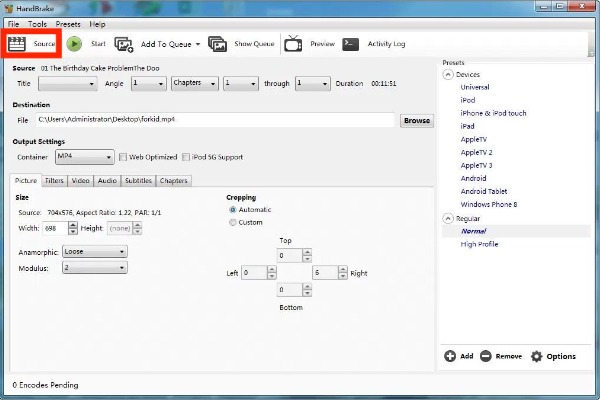Click the Width value field

(55, 229)
